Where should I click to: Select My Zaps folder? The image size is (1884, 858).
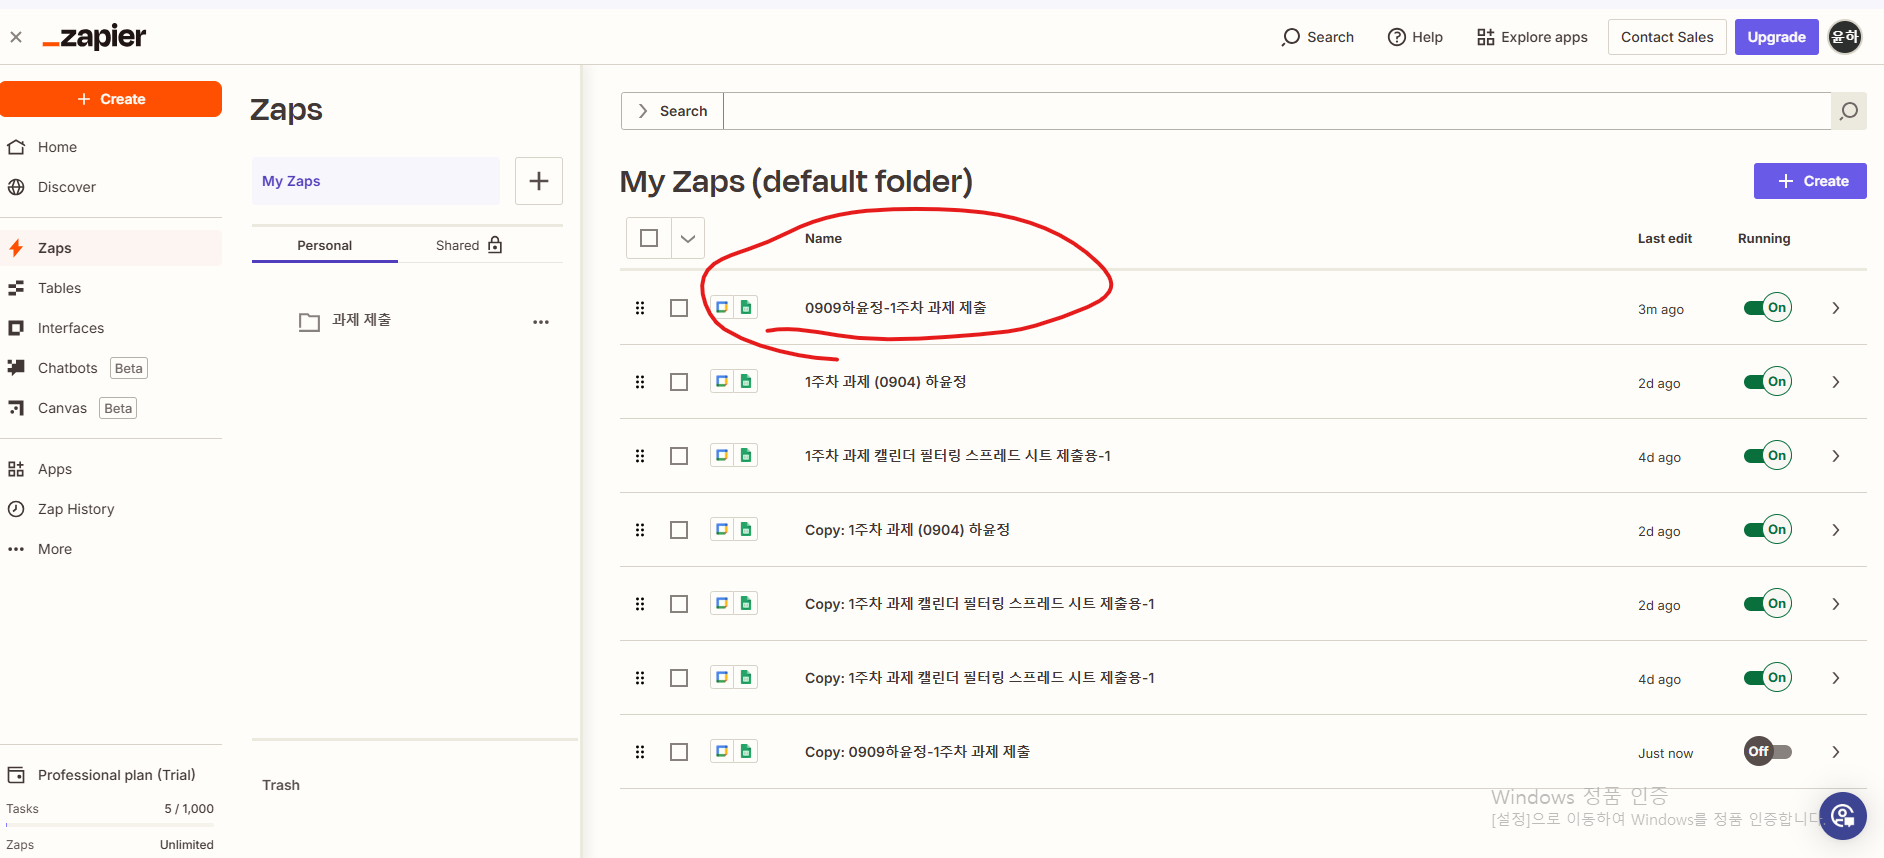tap(376, 181)
